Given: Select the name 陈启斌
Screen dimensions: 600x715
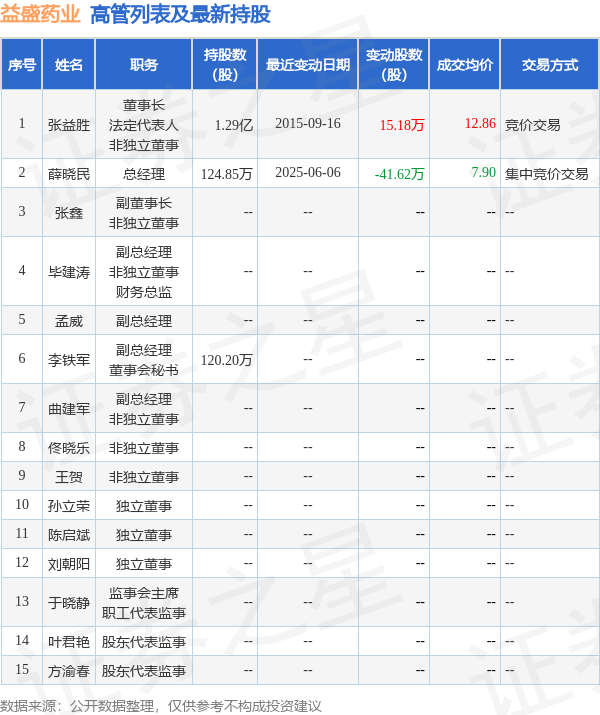Looking at the screenshot, I should pyautogui.click(x=69, y=535).
